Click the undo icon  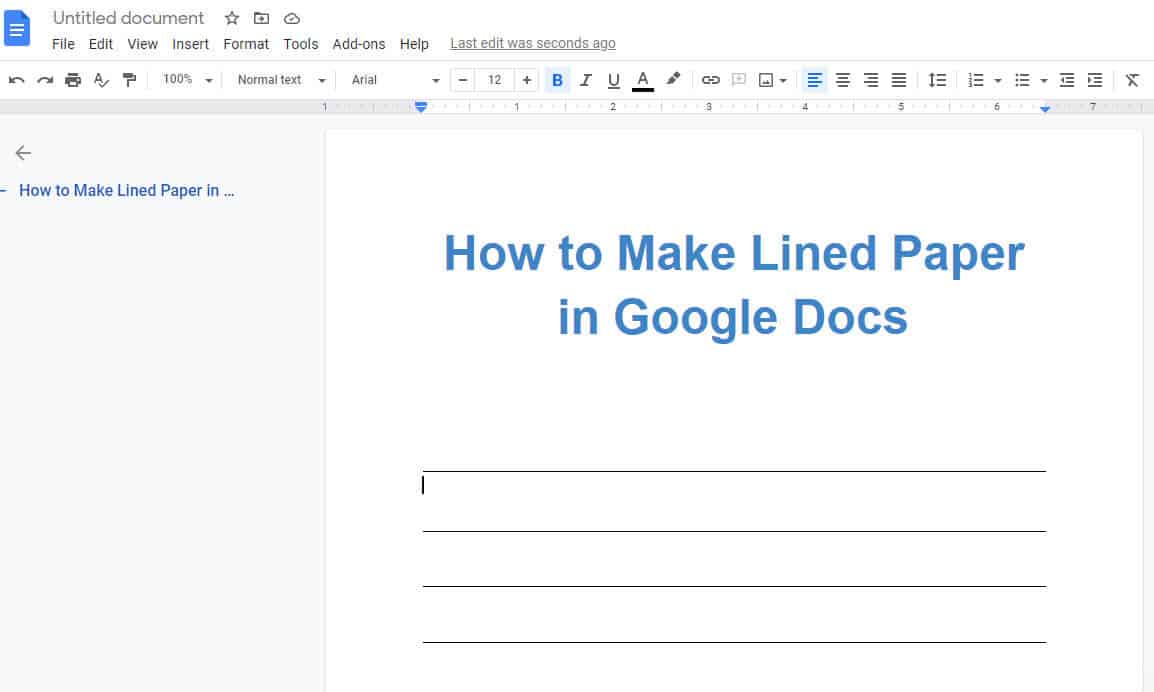[x=16, y=80]
